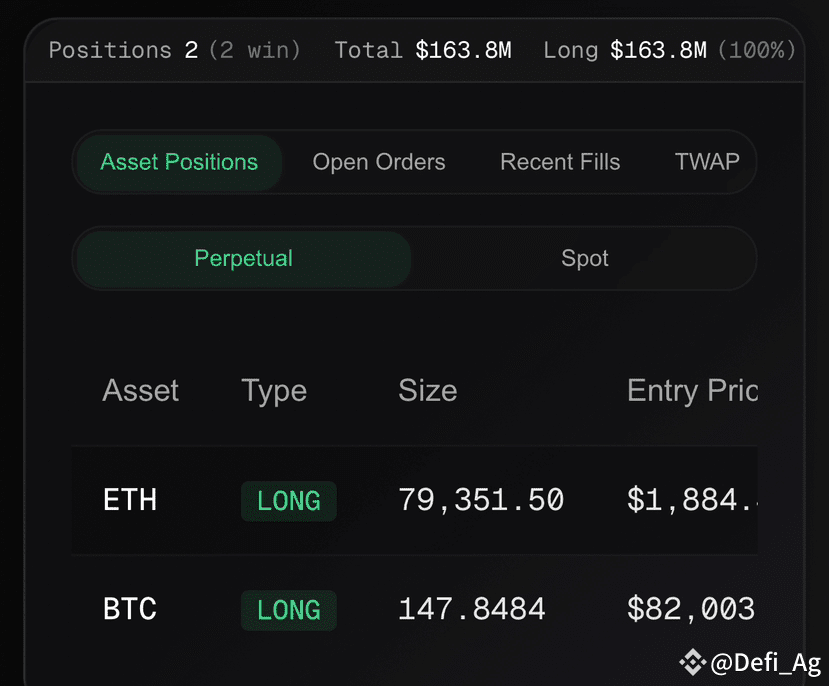Select the TWAP tab
This screenshot has height=686, width=829.
coord(707,161)
